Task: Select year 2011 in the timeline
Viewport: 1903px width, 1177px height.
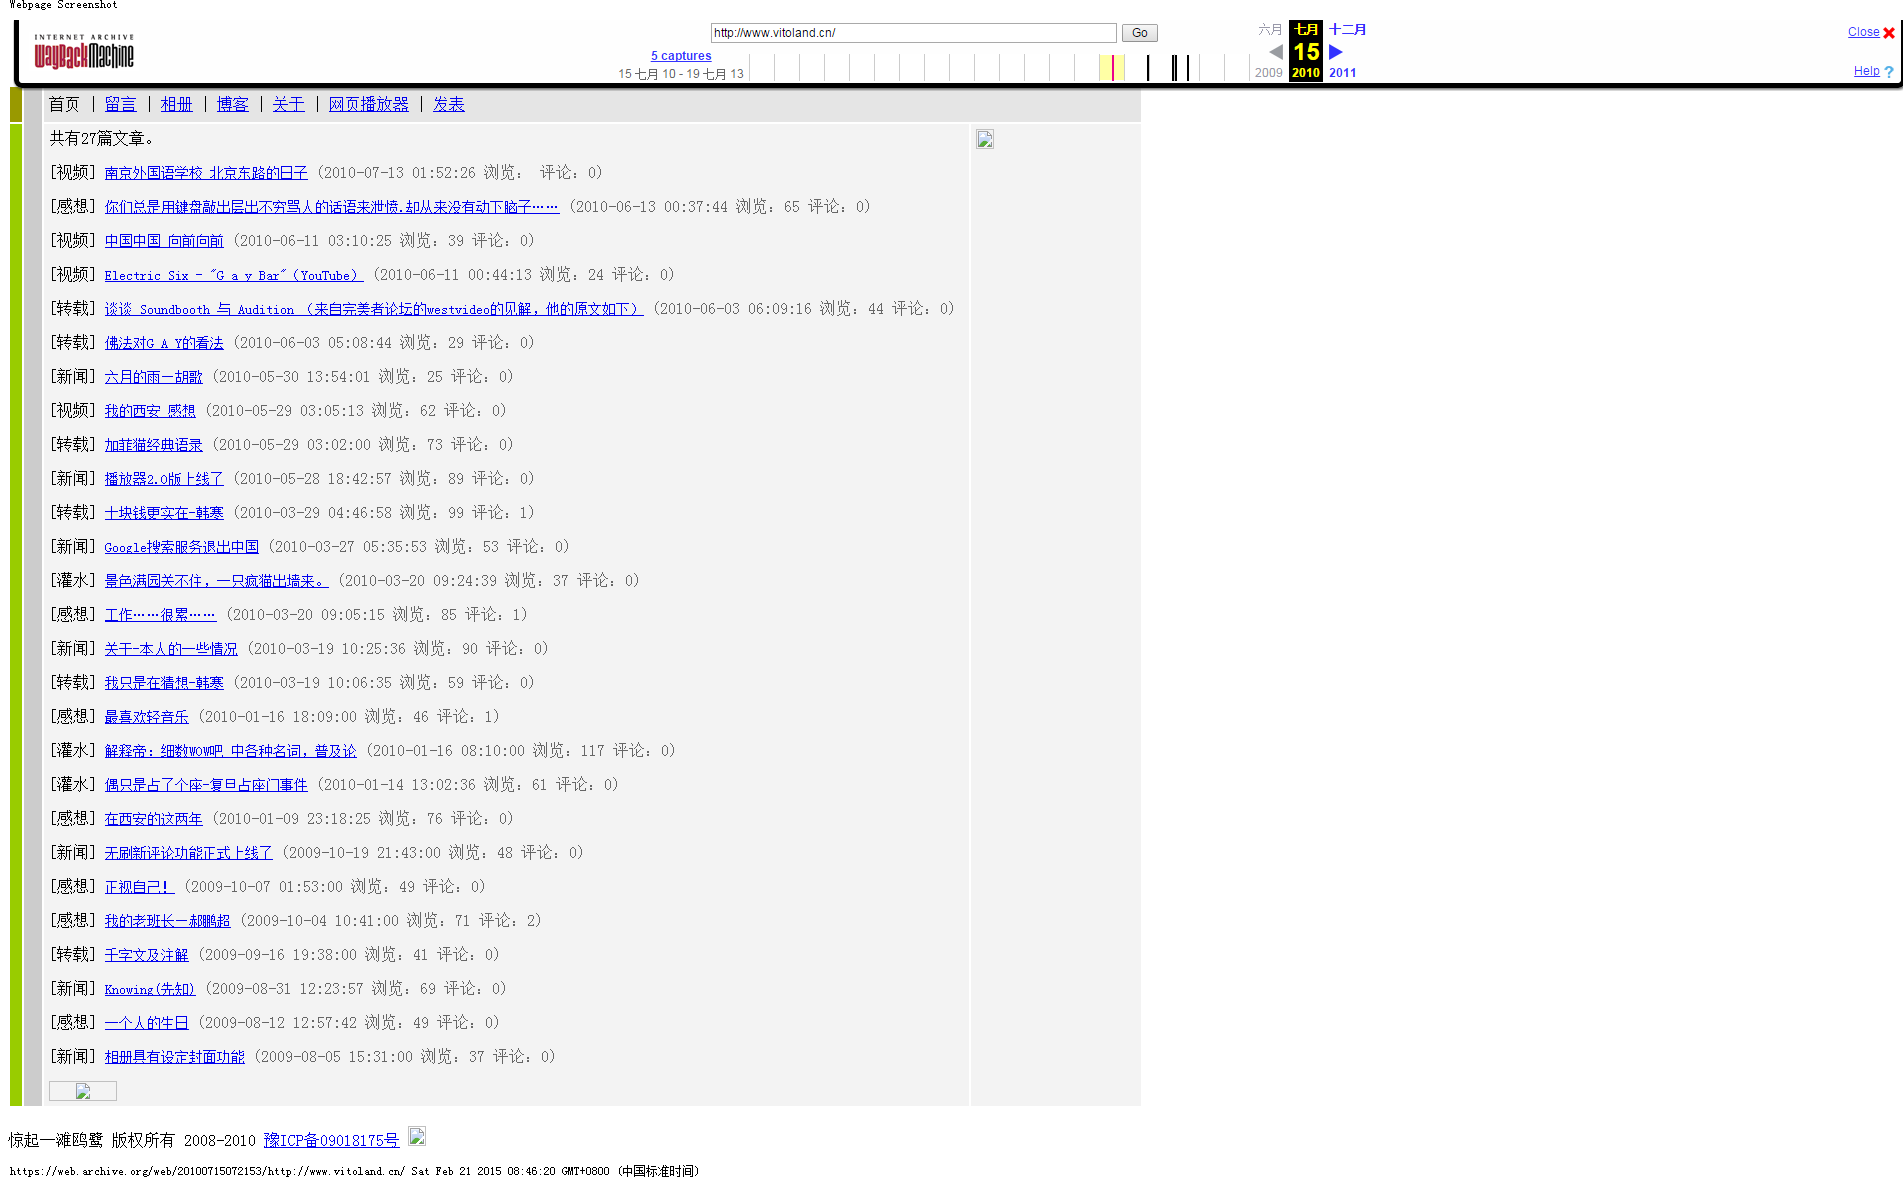Action: [x=1342, y=73]
